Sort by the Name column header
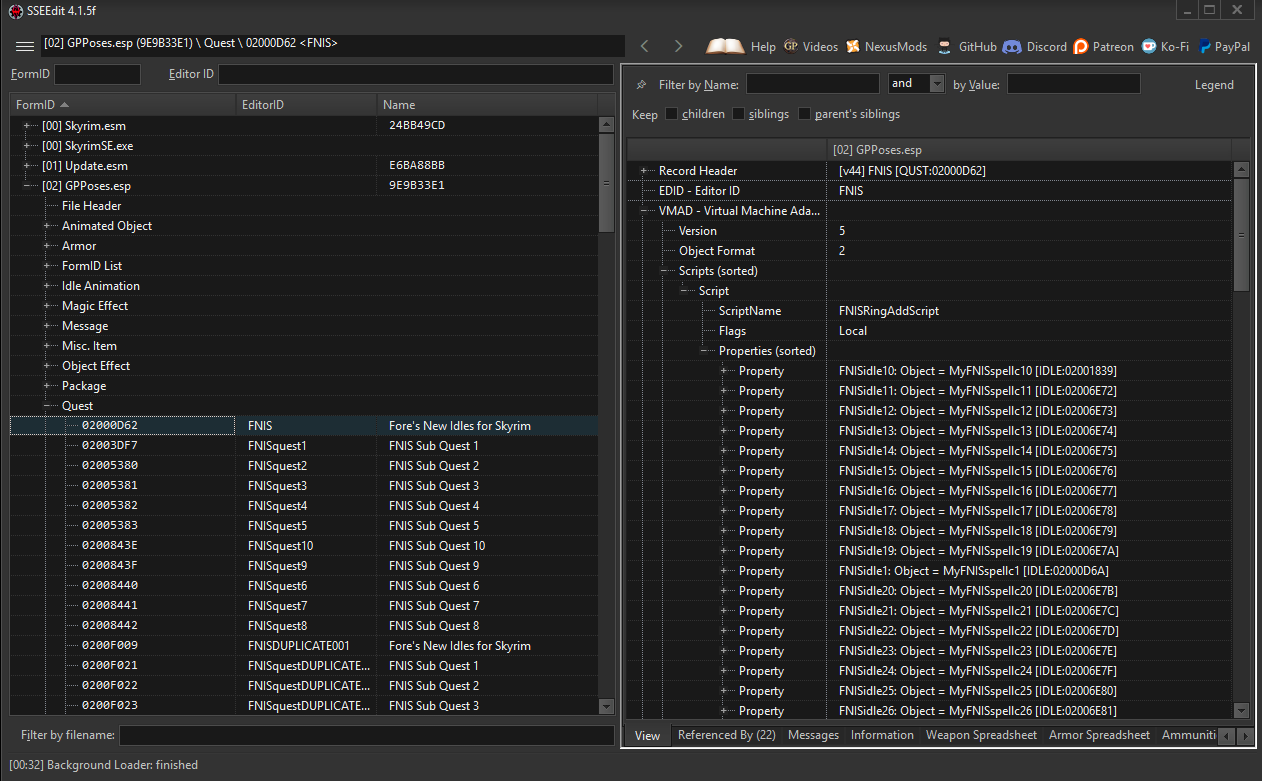 tap(487, 104)
